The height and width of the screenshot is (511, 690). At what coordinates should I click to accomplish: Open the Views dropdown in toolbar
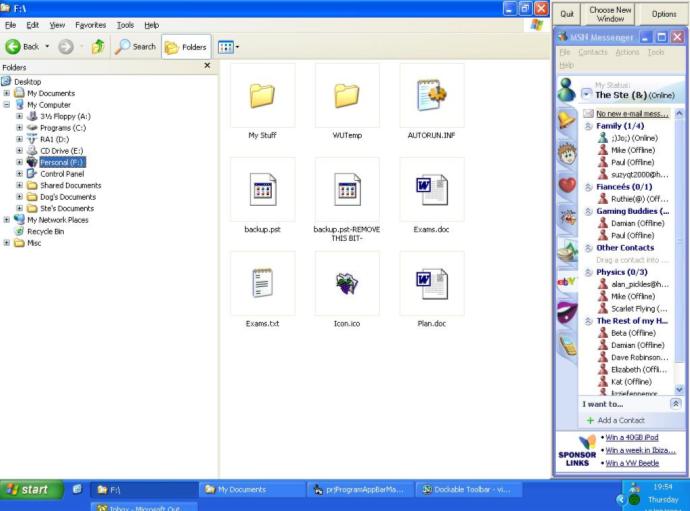(229, 47)
